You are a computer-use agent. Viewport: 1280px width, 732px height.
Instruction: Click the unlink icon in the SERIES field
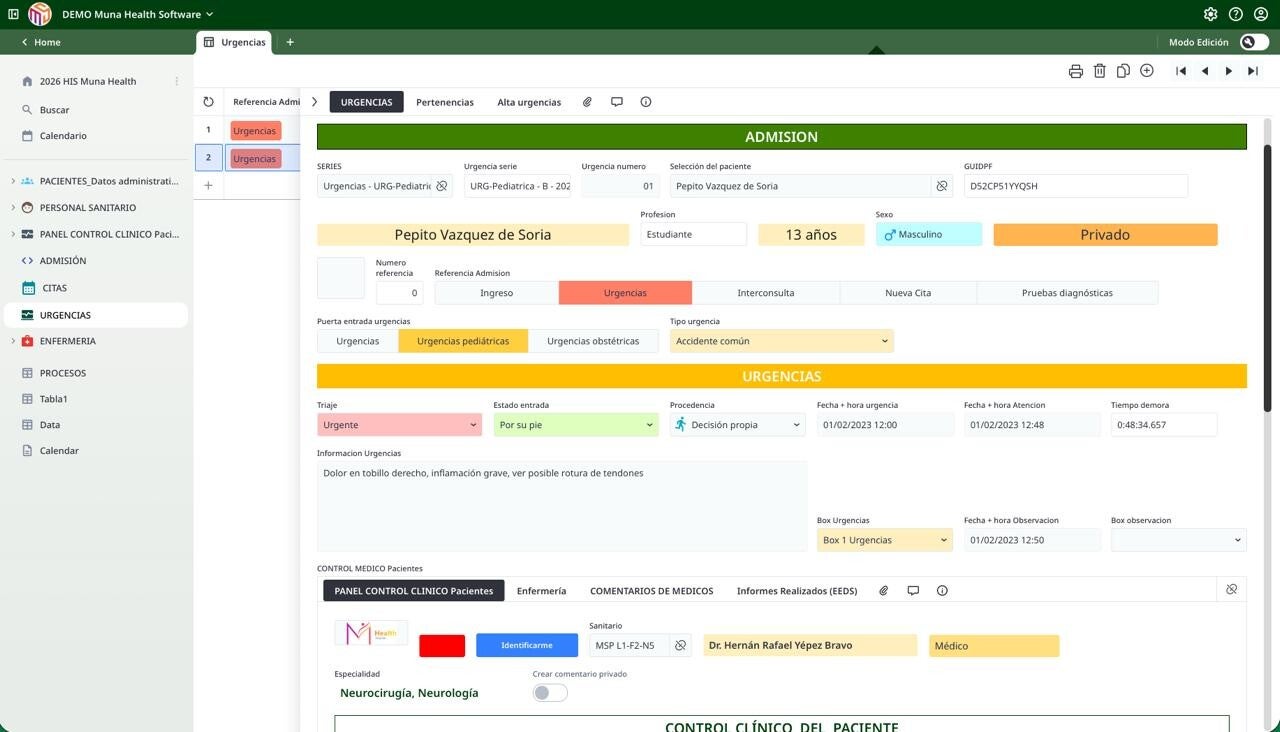pyautogui.click(x=442, y=186)
